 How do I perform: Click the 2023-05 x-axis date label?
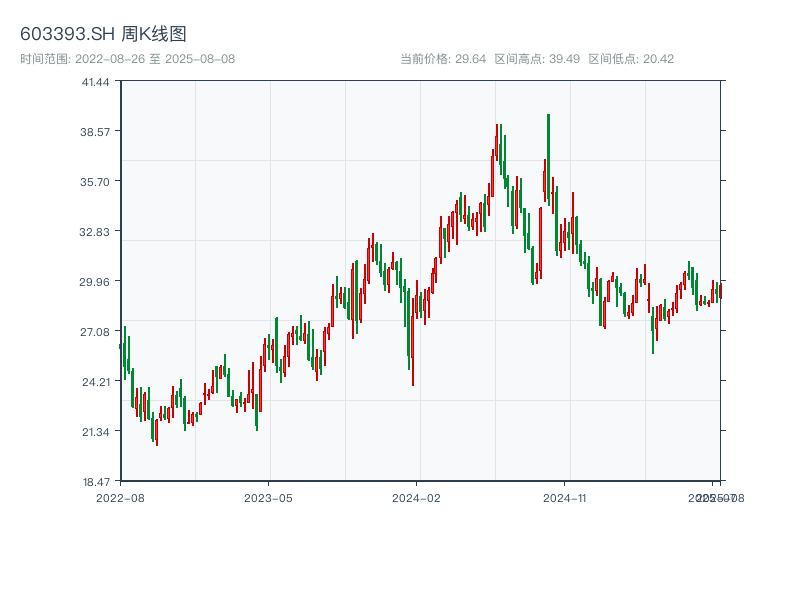[268, 497]
